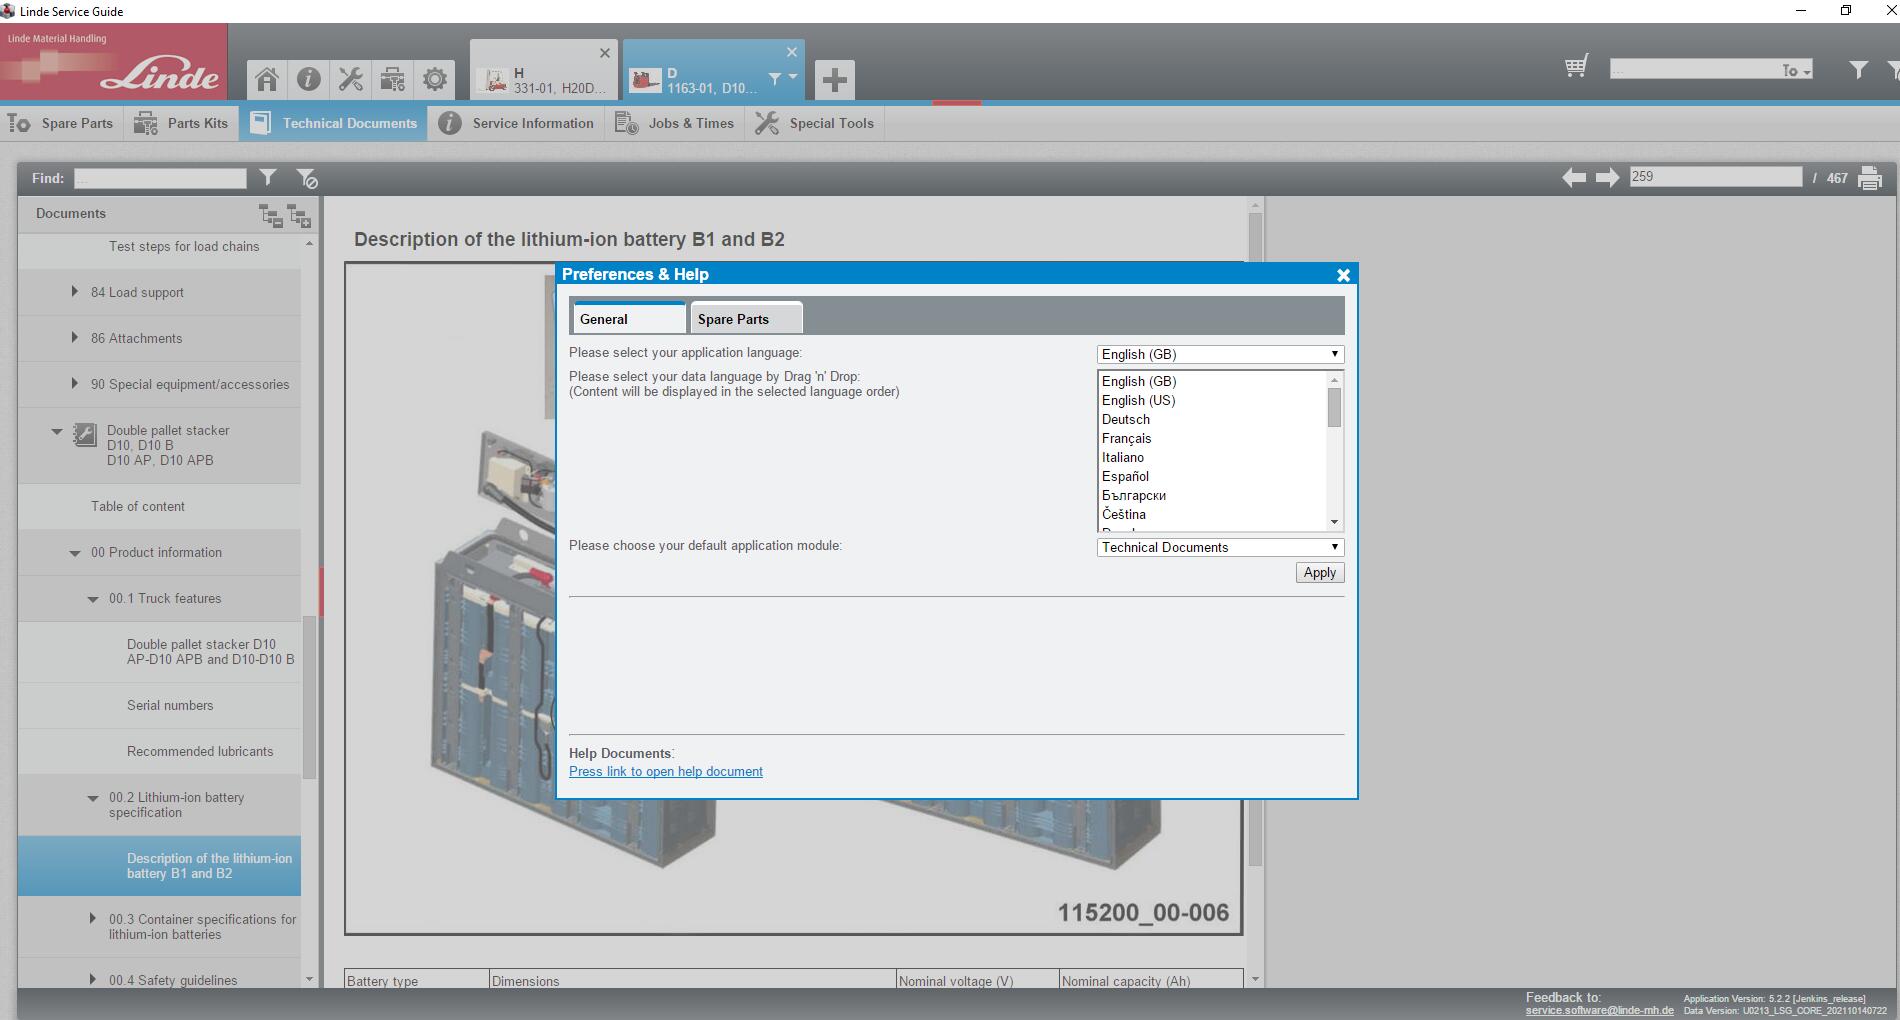Screen dimensions: 1900x1020
Task: Print the current document
Action: coord(1869,178)
